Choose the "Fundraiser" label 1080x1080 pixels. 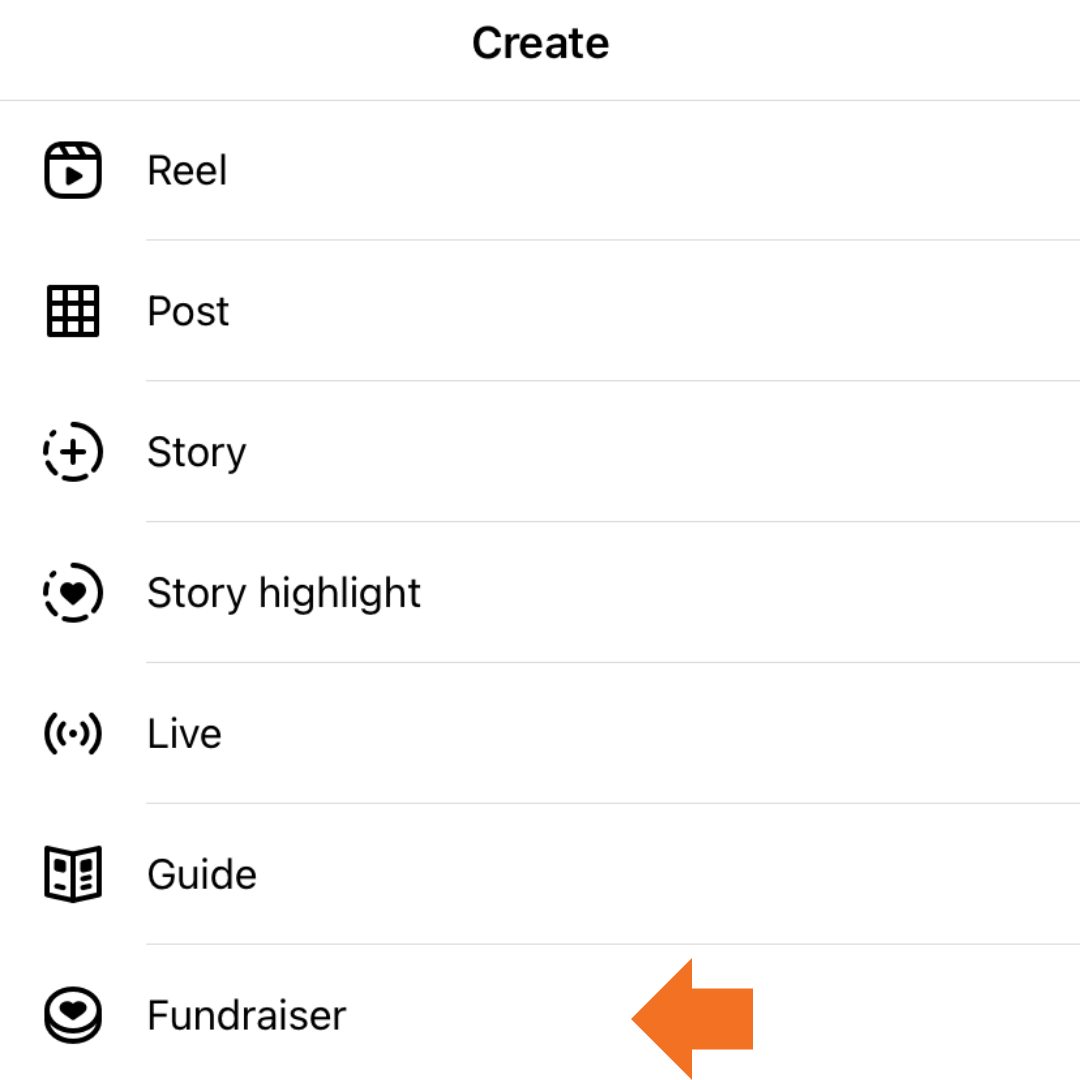tap(246, 1015)
